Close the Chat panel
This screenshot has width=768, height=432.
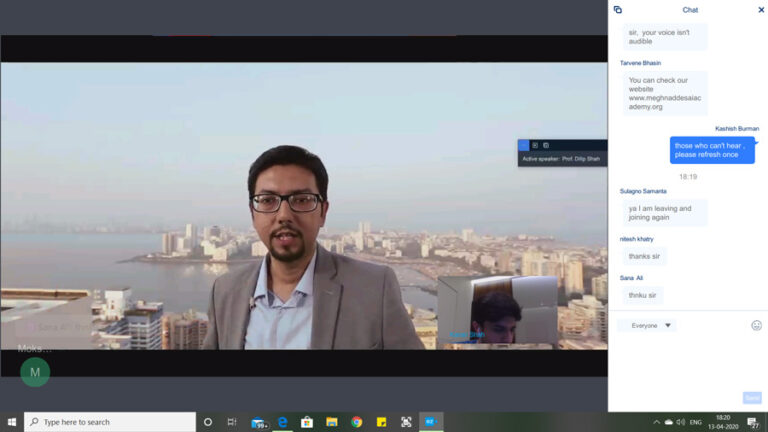click(x=761, y=10)
